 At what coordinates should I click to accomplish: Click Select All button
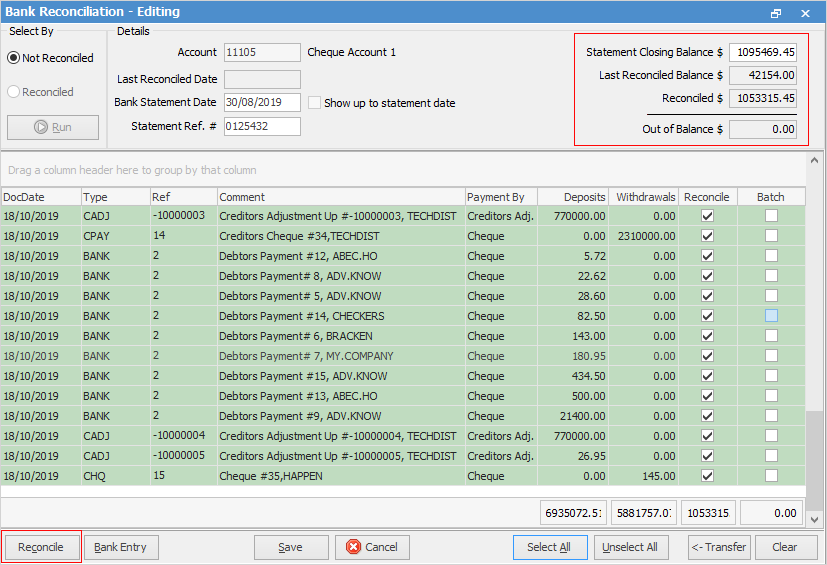click(x=549, y=547)
